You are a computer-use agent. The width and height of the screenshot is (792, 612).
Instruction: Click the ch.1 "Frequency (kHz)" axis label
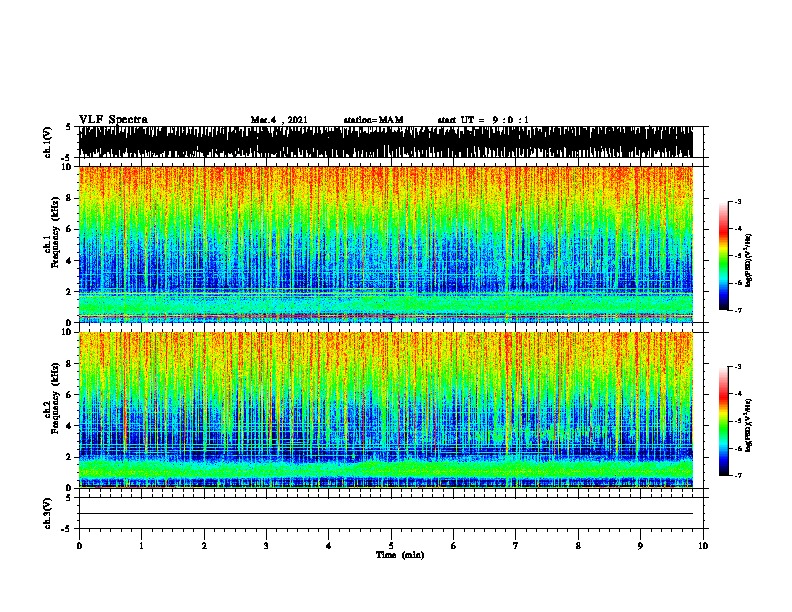click(55, 232)
